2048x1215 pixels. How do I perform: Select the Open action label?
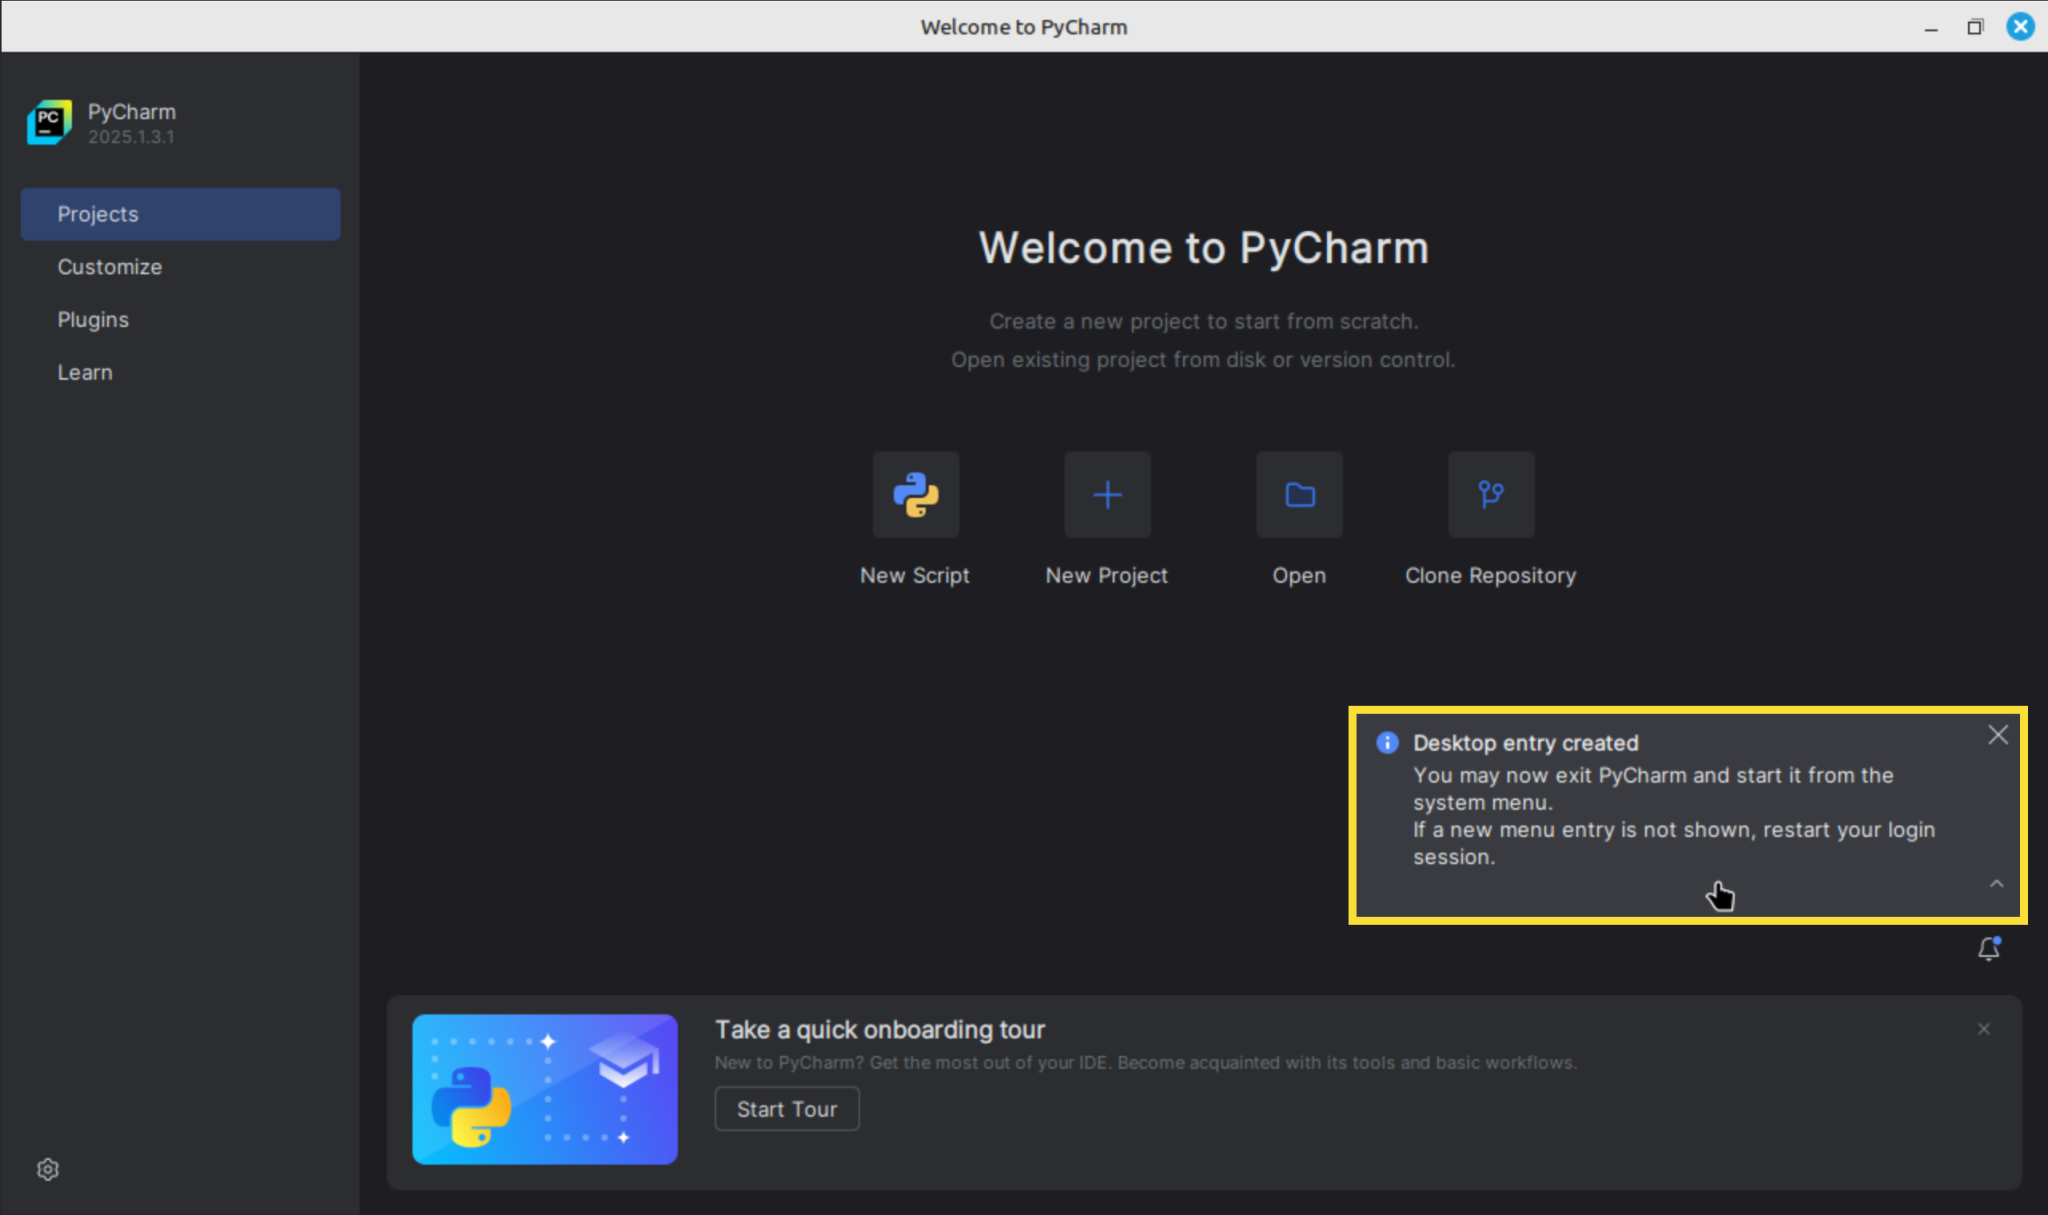pos(1297,574)
